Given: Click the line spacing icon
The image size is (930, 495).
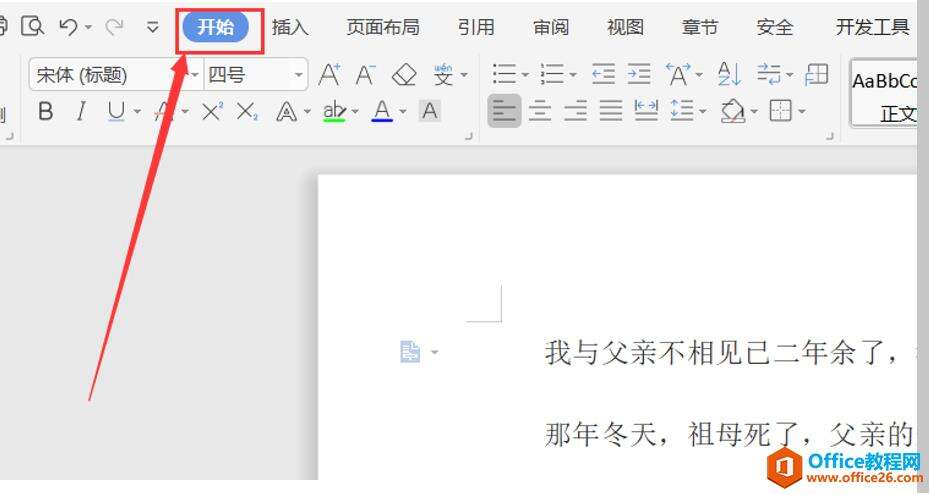Looking at the screenshot, I should (x=682, y=111).
